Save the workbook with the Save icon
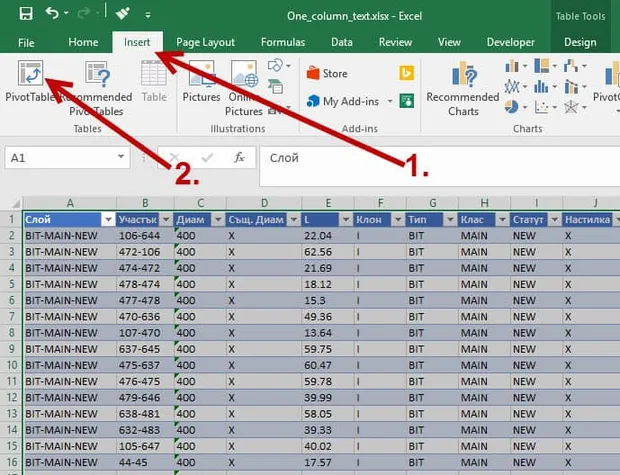 coord(26,14)
